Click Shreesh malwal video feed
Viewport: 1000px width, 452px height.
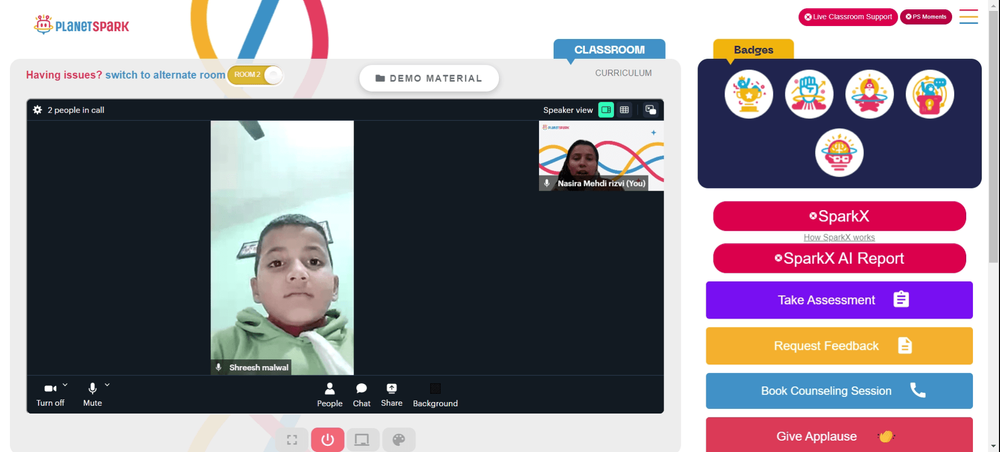coord(282,247)
